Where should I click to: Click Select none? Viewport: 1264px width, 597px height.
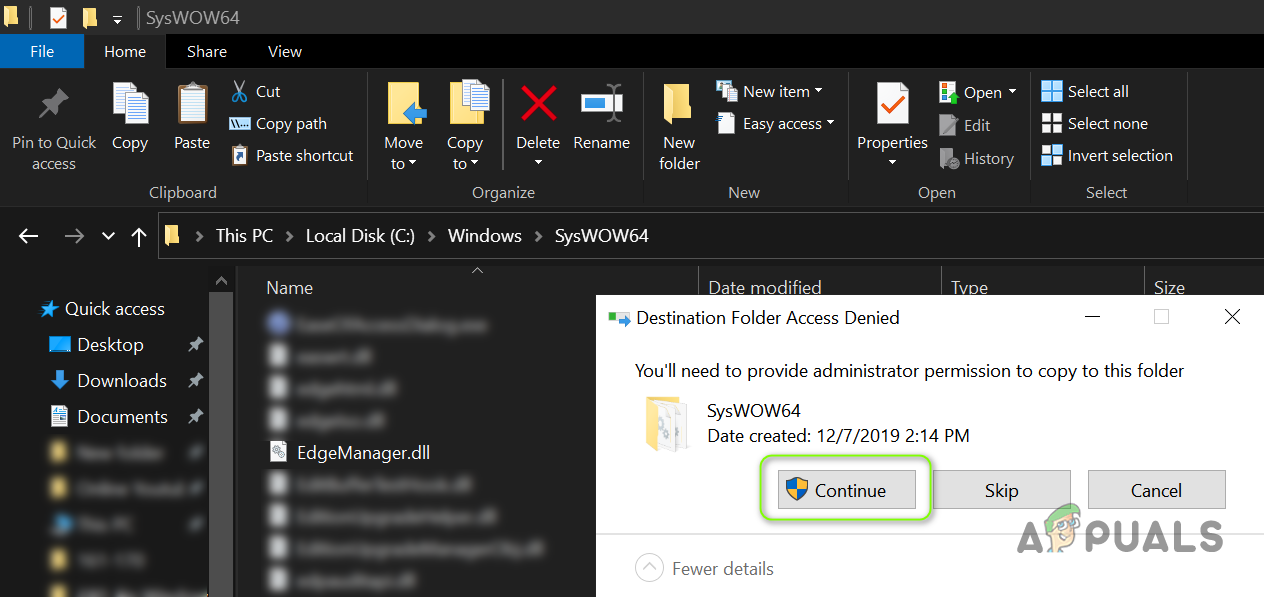click(x=1094, y=123)
